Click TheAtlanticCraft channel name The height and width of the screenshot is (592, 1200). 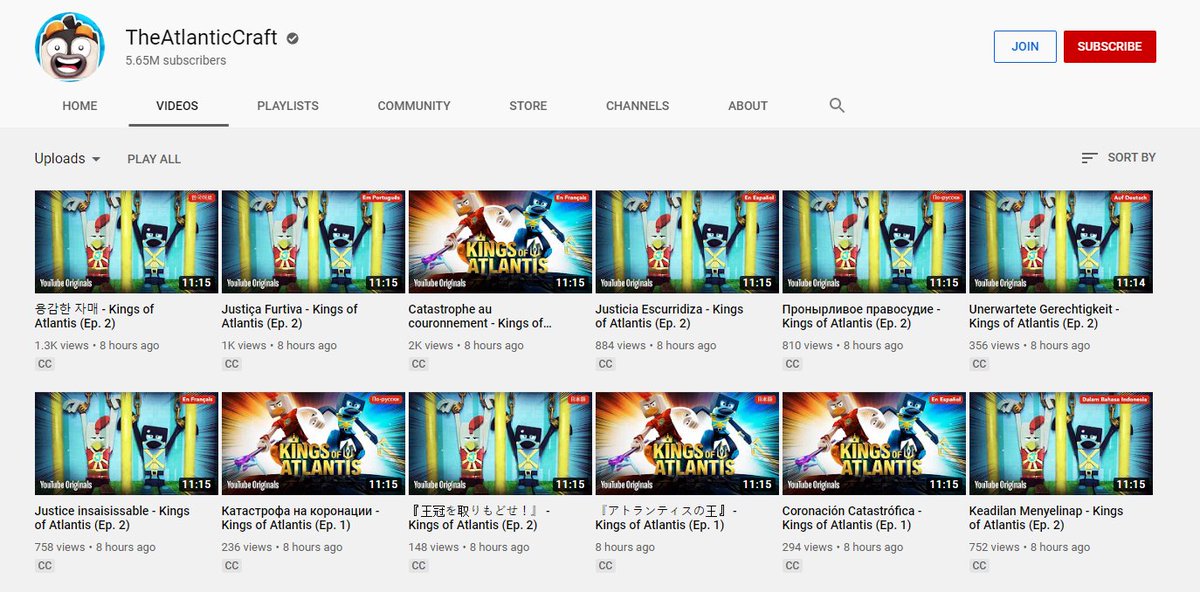[202, 37]
